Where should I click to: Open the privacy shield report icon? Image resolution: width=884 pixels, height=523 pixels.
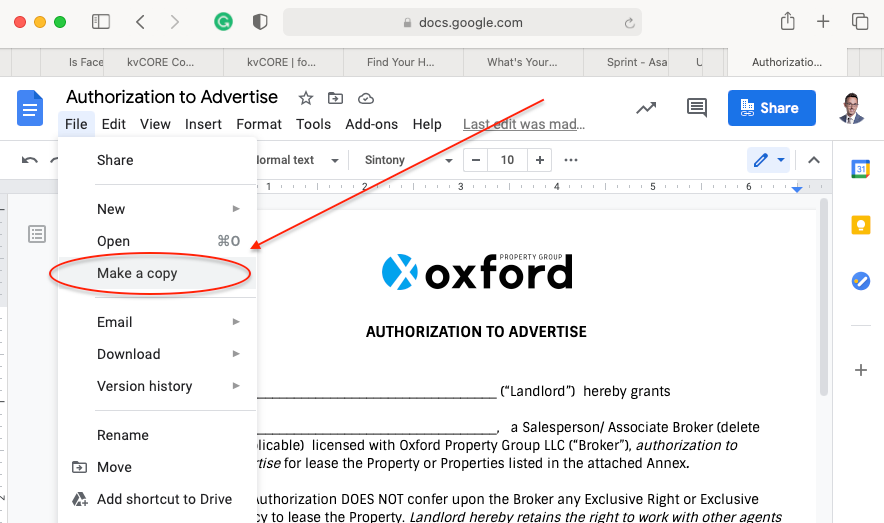260,22
